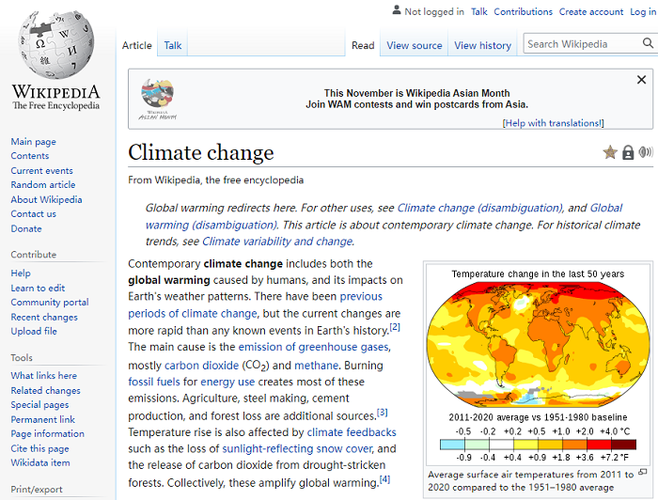Click into the Search Wikipedia field
Viewport: 658px width, 500px height.
(x=580, y=44)
